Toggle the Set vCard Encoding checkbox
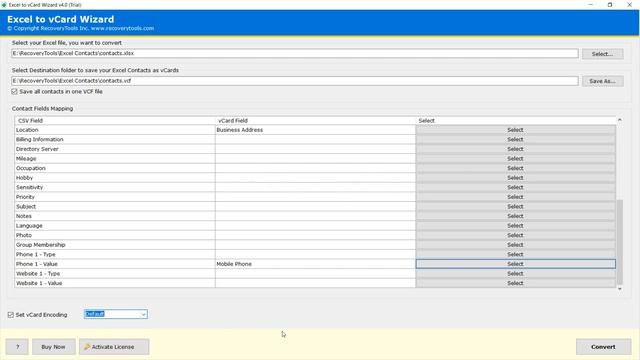The width and height of the screenshot is (640, 360). point(11,315)
